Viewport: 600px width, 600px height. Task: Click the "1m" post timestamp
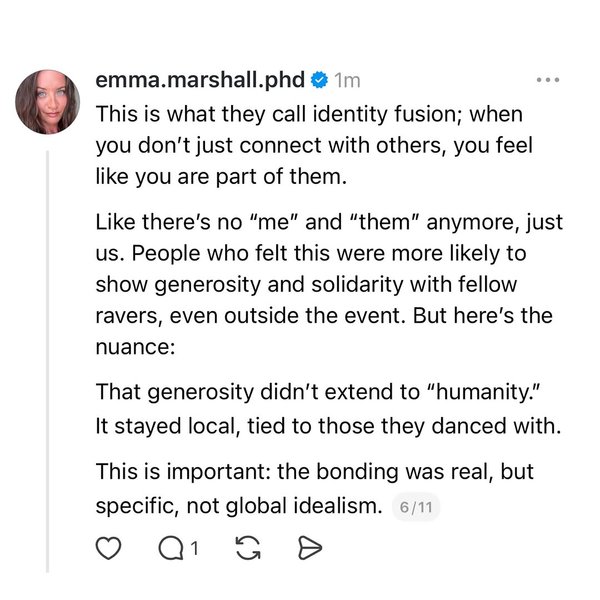[348, 79]
